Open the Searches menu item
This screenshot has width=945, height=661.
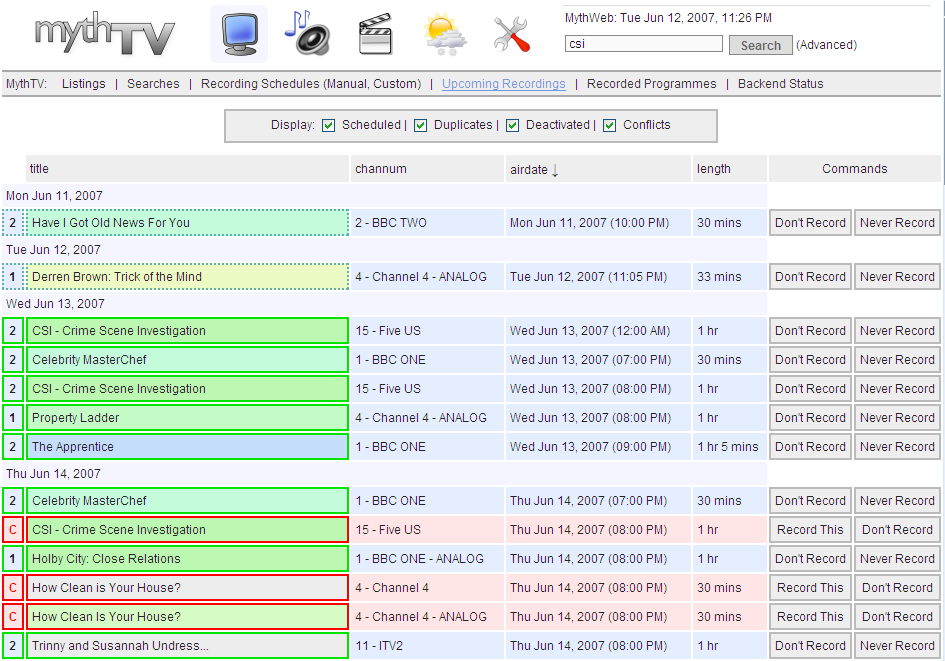click(x=153, y=84)
